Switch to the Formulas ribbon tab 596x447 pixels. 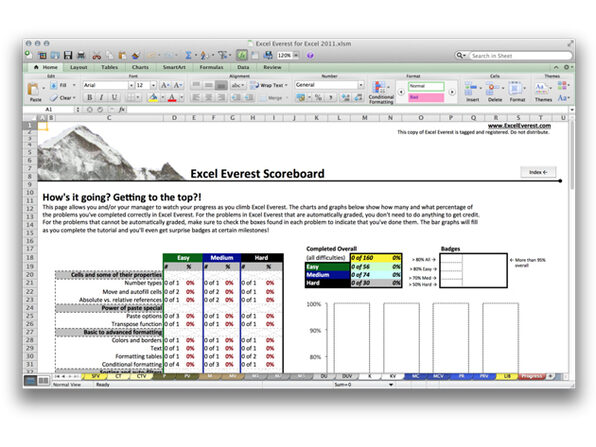coord(211,67)
